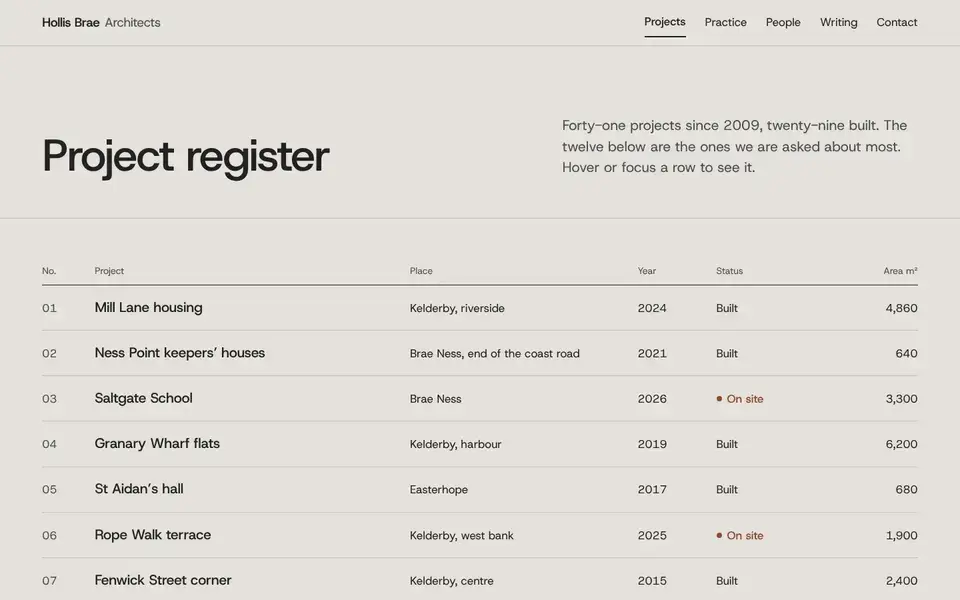Click Built status in Mill Lane row
960x600 pixels.
click(x=727, y=308)
